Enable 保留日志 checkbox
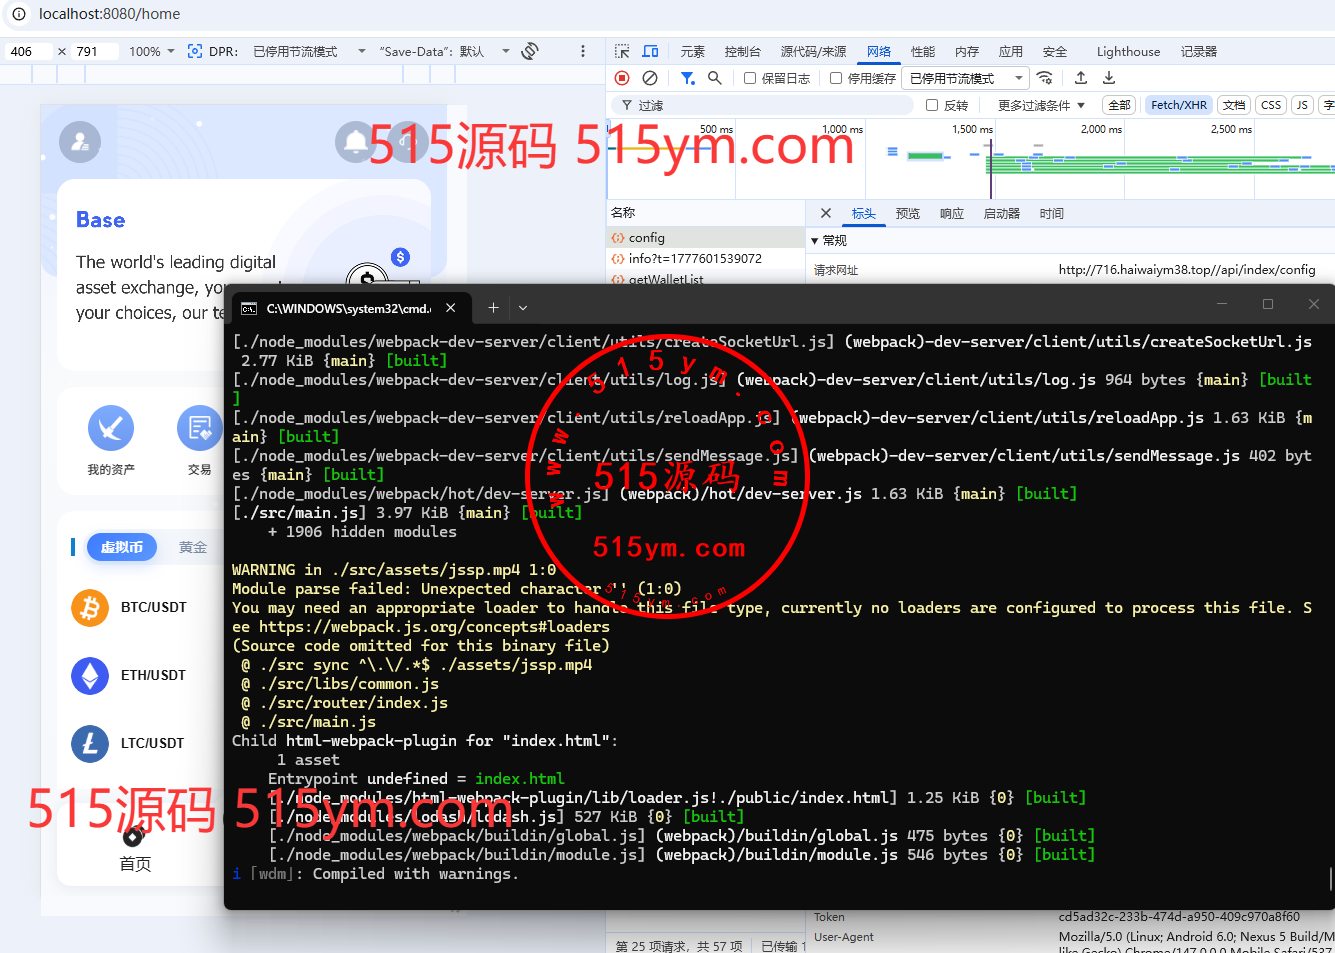Image resolution: width=1335 pixels, height=953 pixels. pyautogui.click(x=750, y=78)
